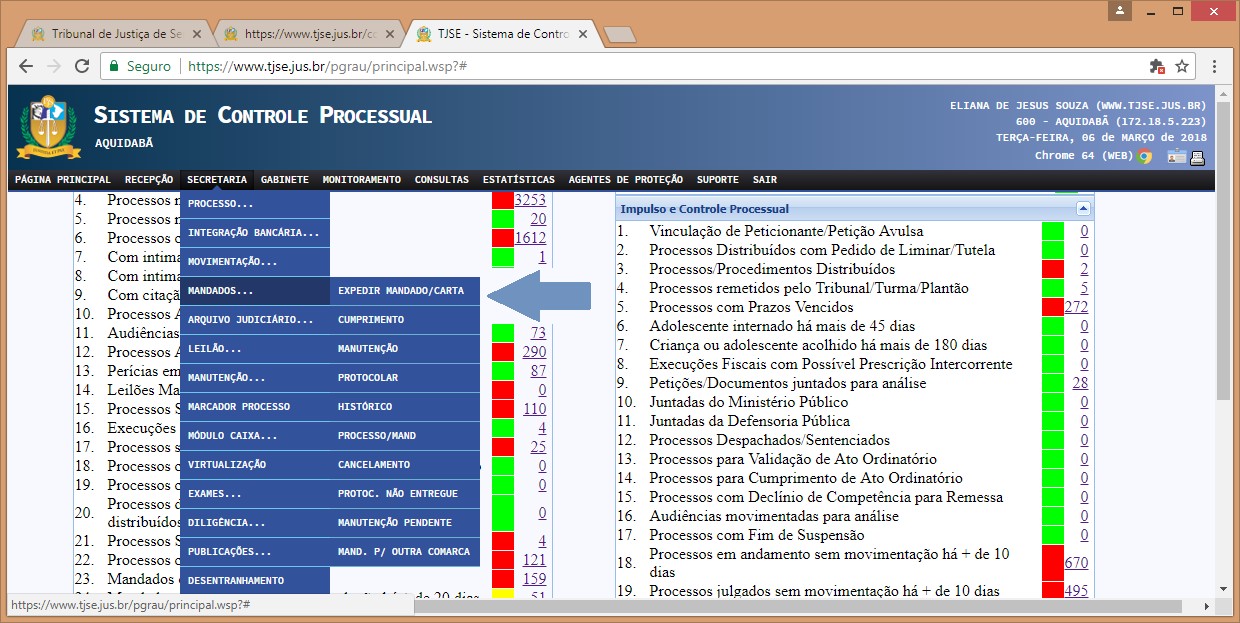Screen dimensions: 1240x623
Task: Open the 28 Petições/Documentos juntados link
Action: [x=1080, y=383]
